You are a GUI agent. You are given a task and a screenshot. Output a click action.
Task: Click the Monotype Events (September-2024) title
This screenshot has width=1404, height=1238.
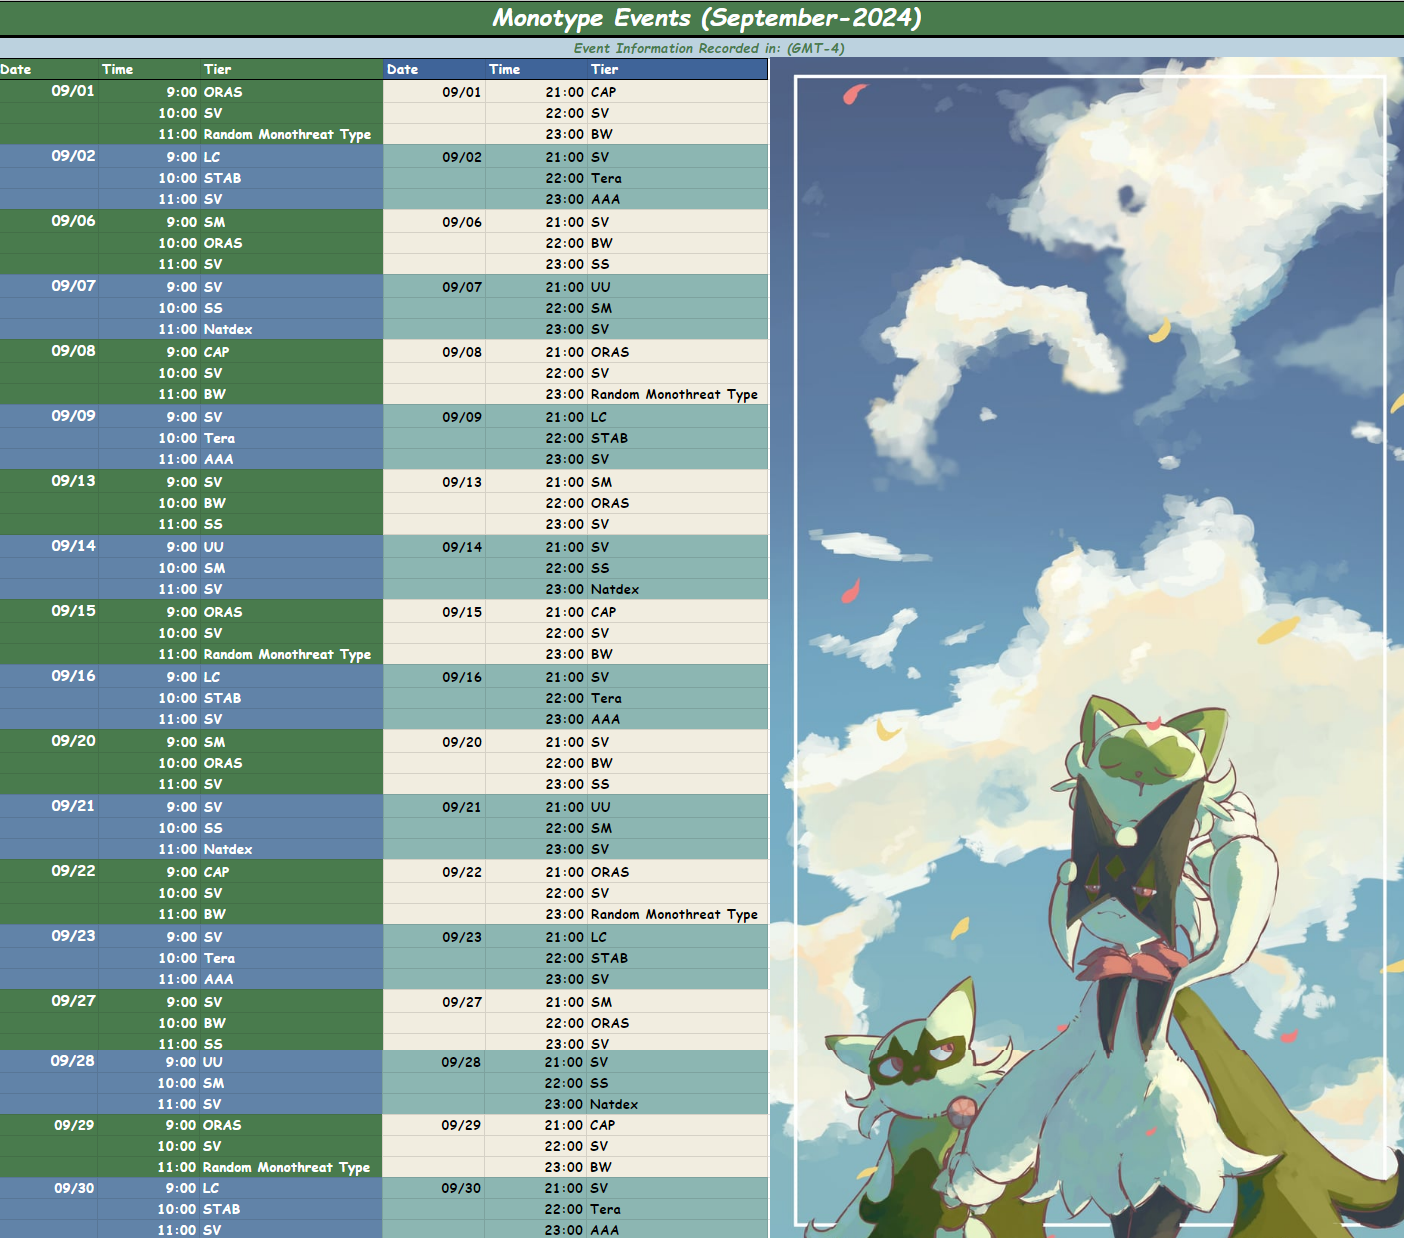click(x=706, y=18)
